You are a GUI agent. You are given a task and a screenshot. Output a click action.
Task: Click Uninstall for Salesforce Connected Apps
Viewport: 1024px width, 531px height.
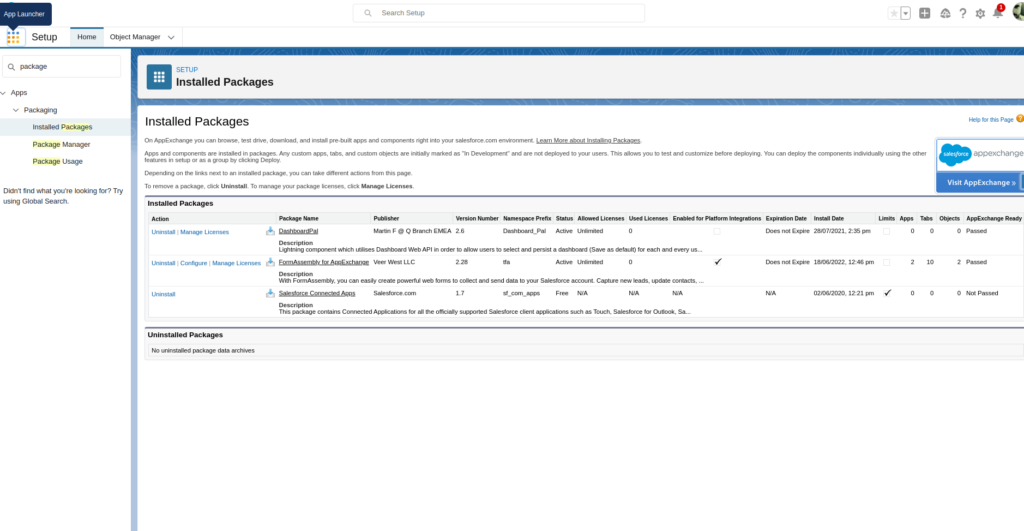point(163,294)
